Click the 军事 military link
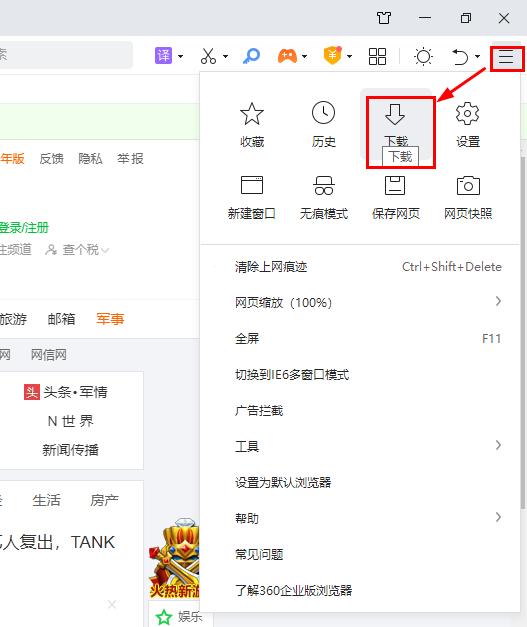 [110, 319]
